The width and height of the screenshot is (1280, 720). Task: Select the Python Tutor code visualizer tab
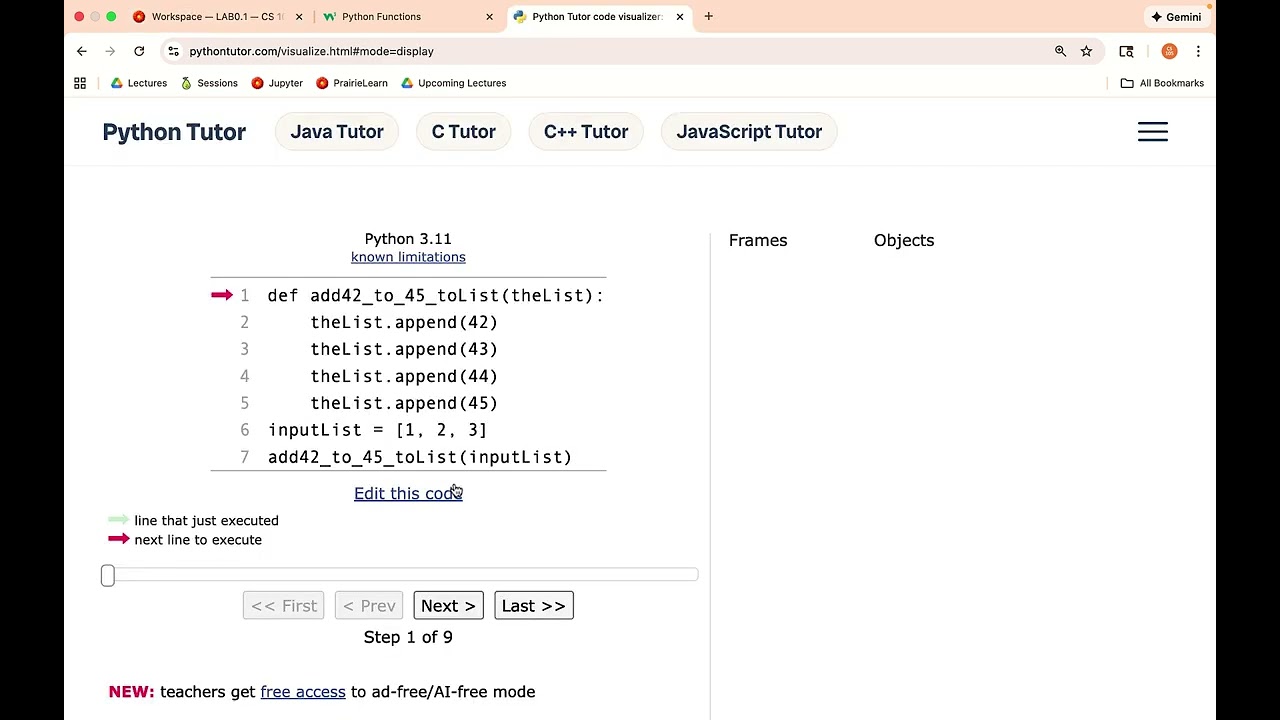[x=596, y=17]
